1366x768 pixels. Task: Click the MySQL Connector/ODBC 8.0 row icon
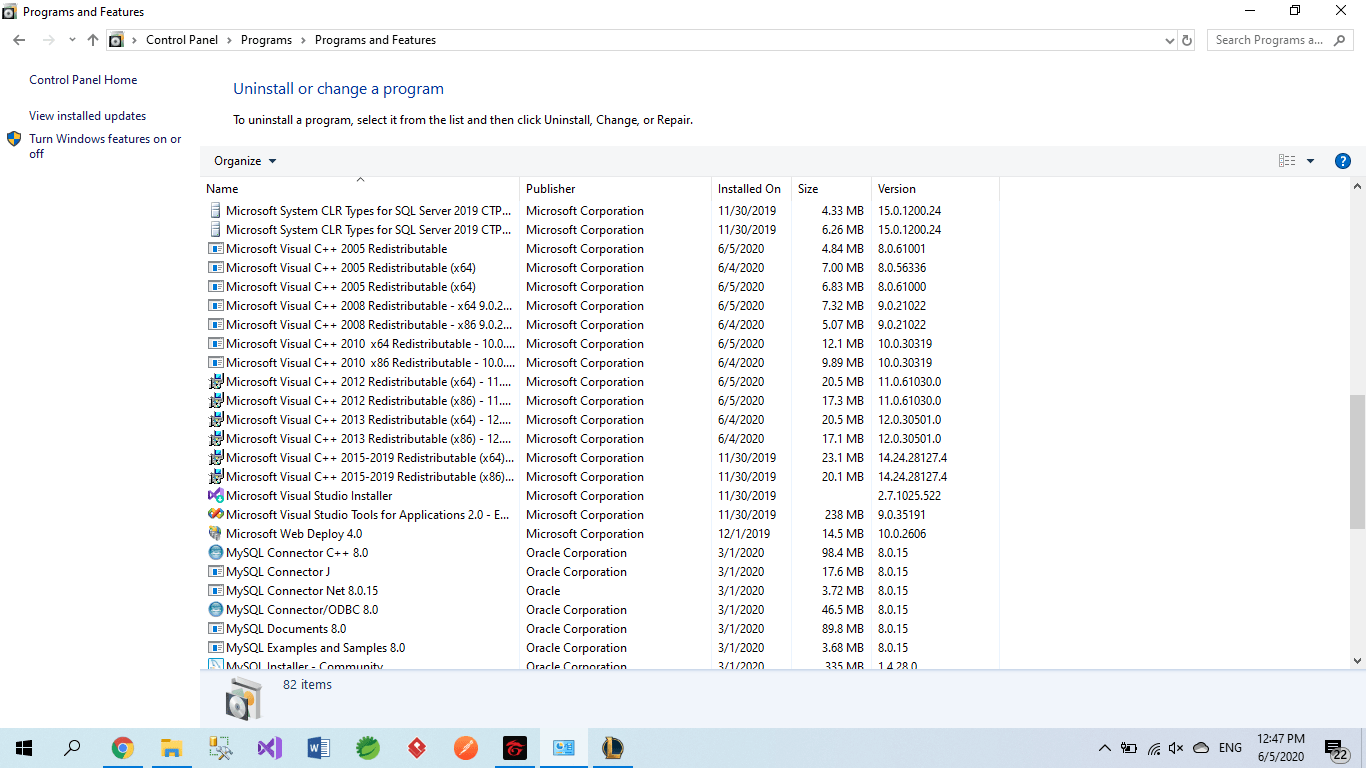click(x=215, y=610)
